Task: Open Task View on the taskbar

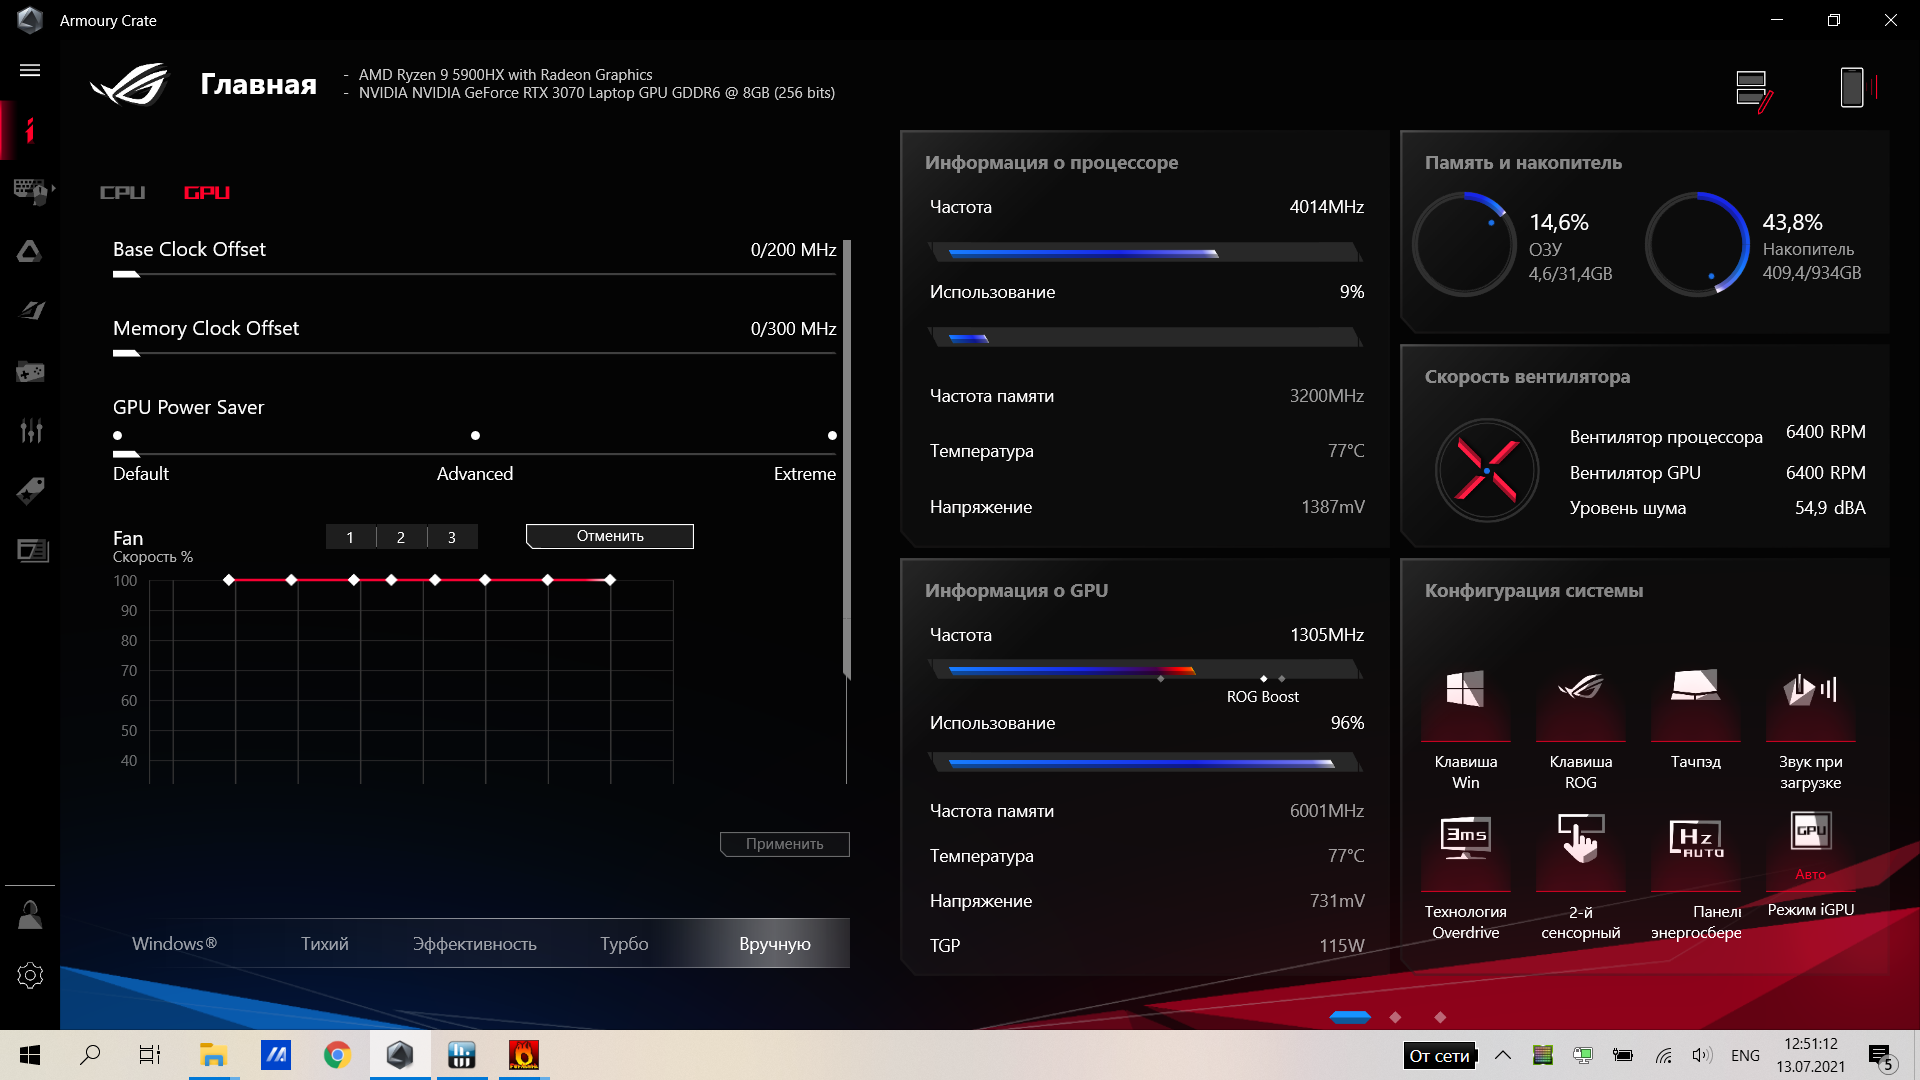Action: [x=150, y=1055]
